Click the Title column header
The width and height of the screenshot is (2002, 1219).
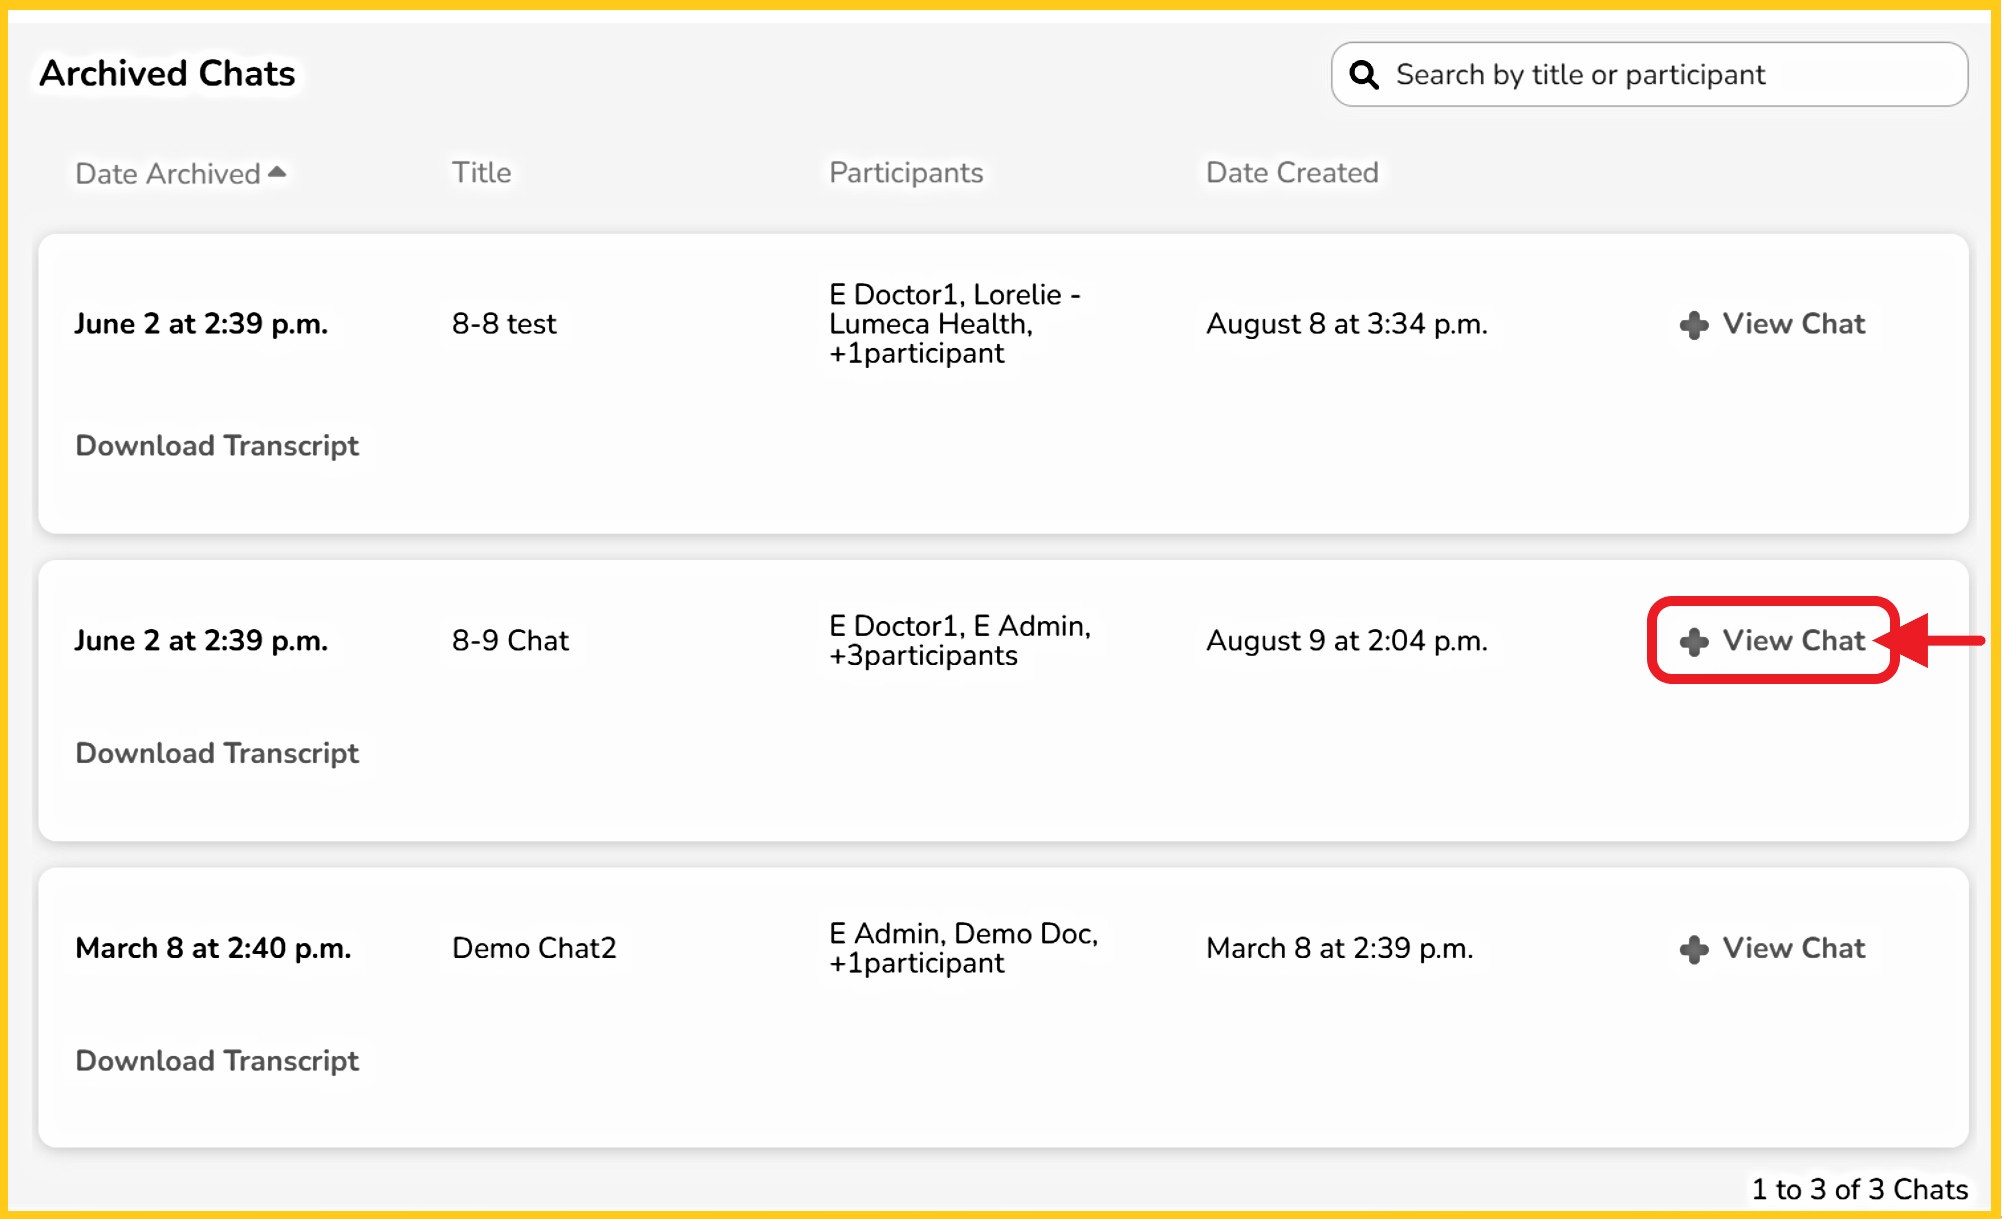pos(481,172)
